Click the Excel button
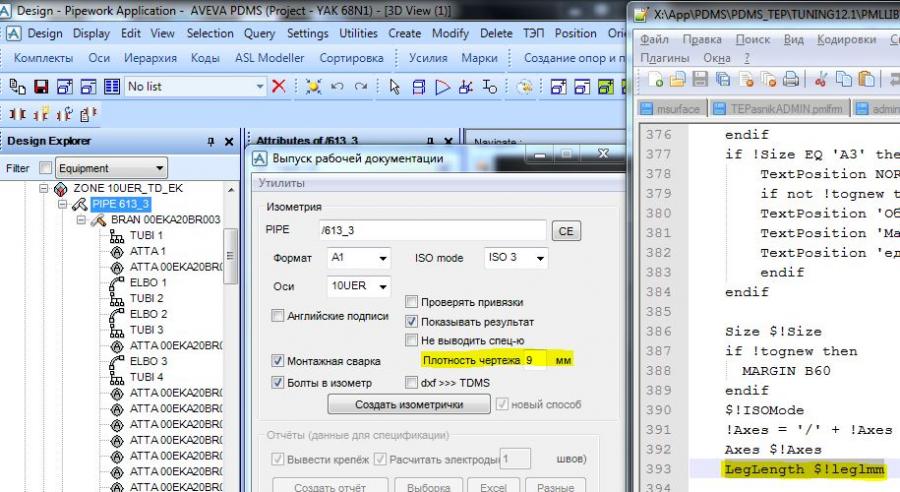Image resolution: width=900 pixels, height=492 pixels. point(493,487)
